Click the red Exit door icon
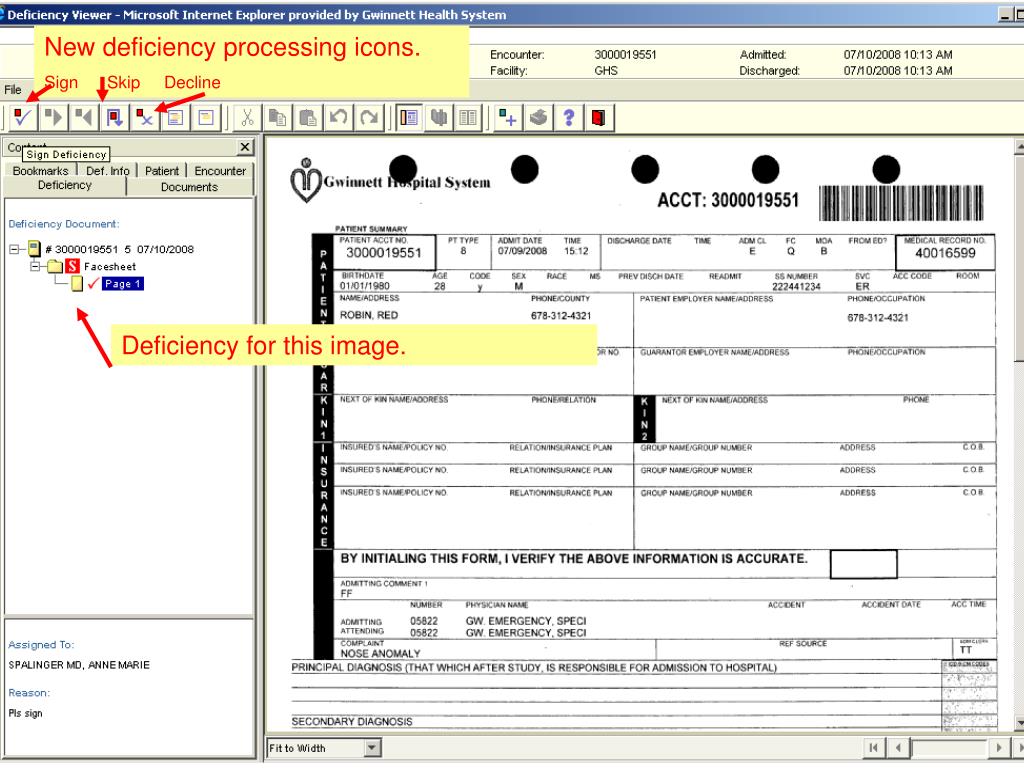 599,118
